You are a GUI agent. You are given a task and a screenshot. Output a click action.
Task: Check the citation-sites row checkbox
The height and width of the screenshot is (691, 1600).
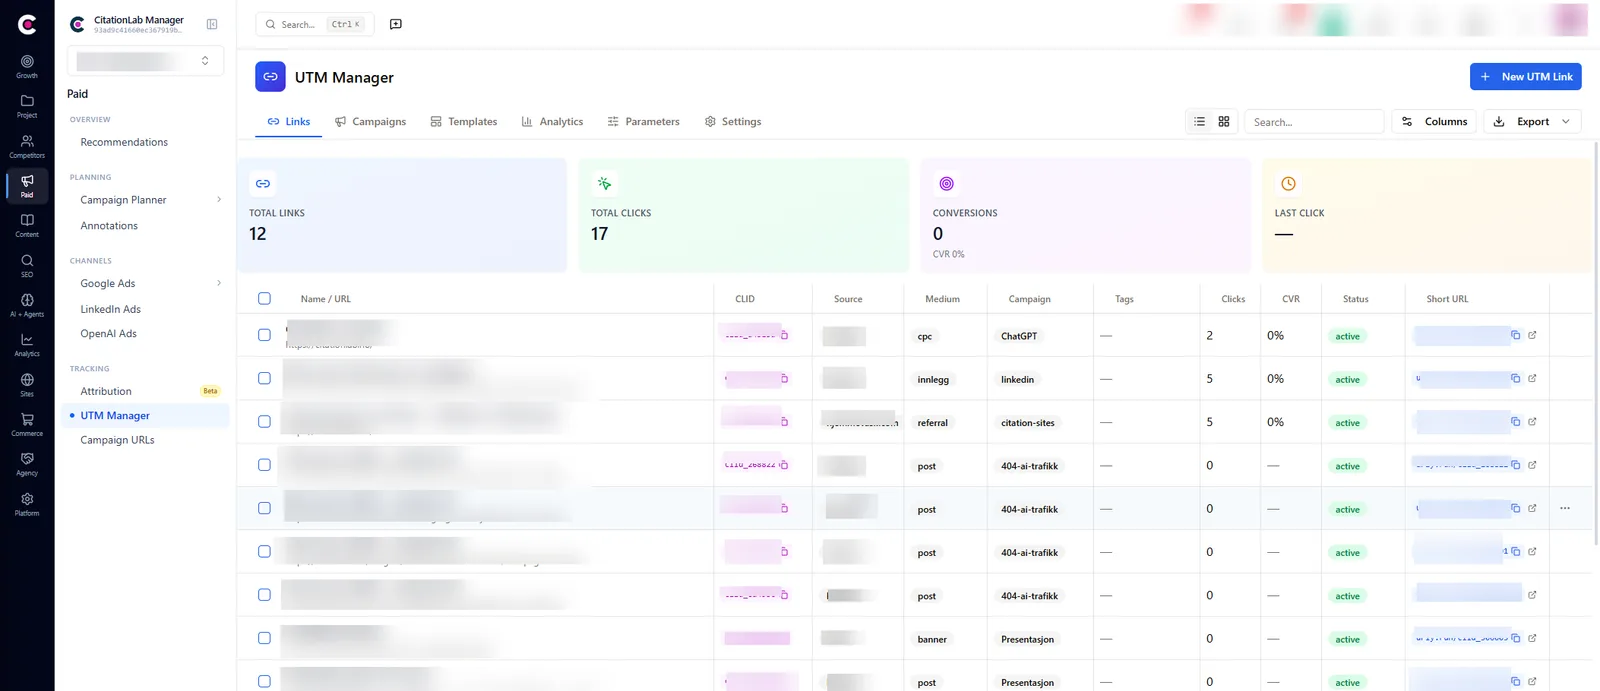coord(264,422)
